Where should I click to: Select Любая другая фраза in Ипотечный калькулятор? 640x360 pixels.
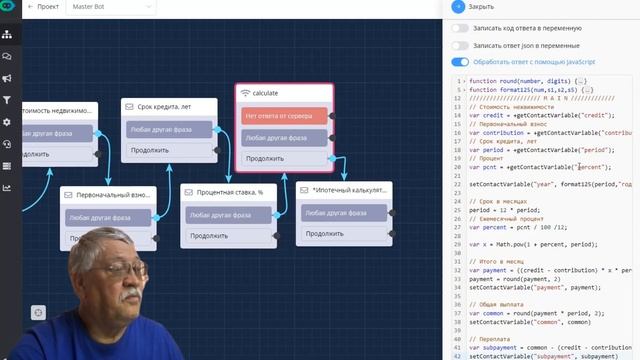(x=344, y=213)
